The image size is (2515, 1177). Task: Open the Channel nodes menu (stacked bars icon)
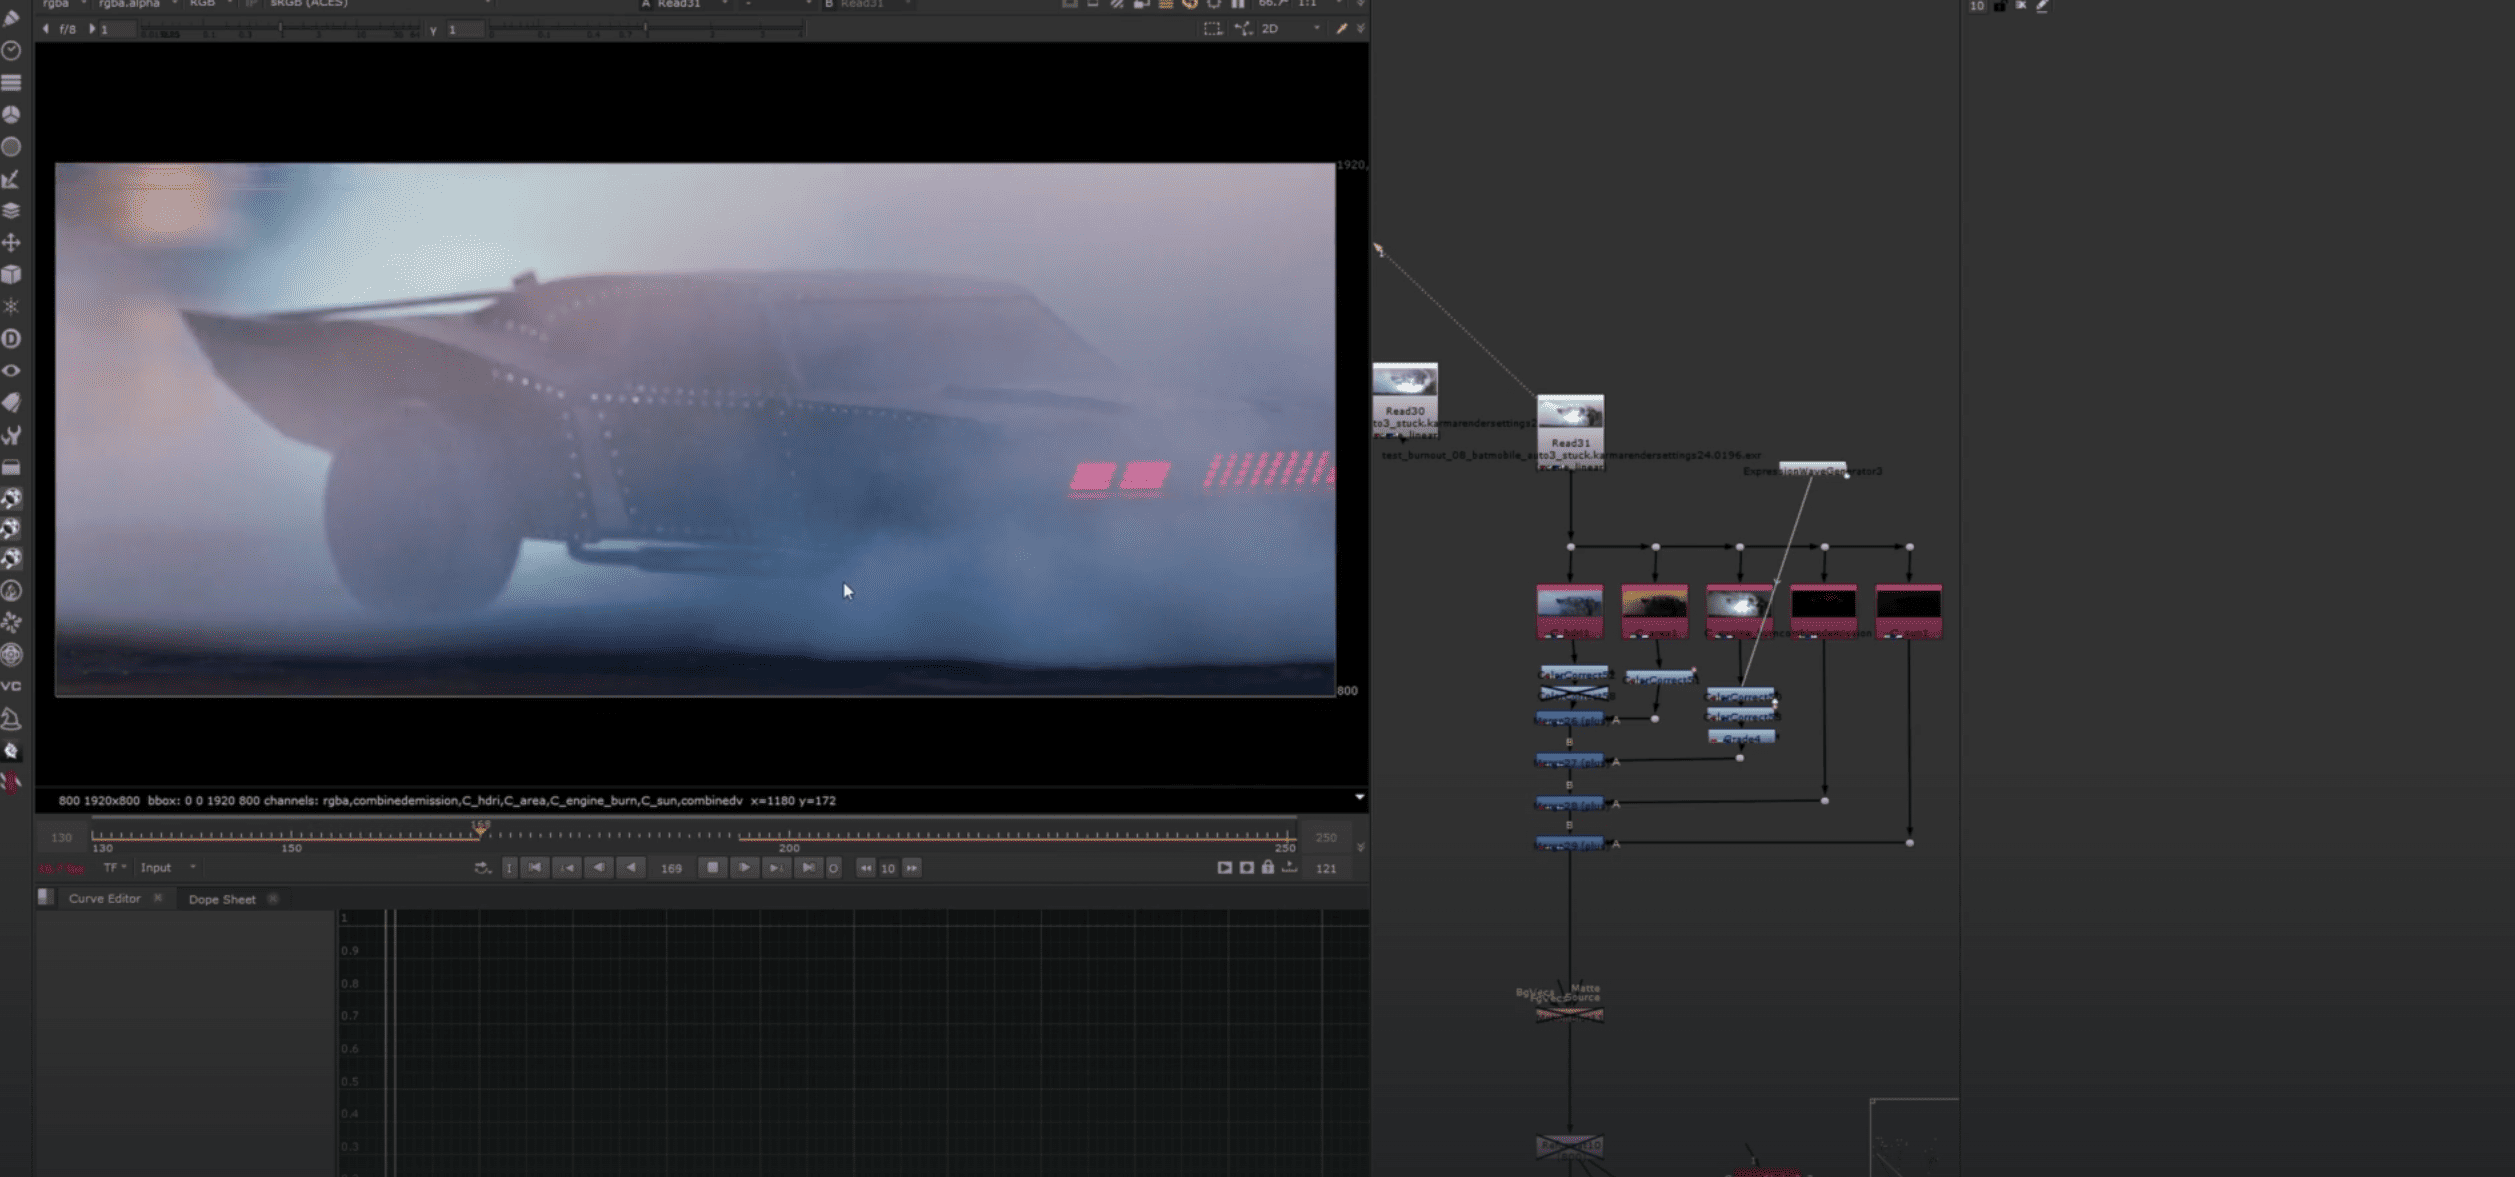tap(12, 82)
